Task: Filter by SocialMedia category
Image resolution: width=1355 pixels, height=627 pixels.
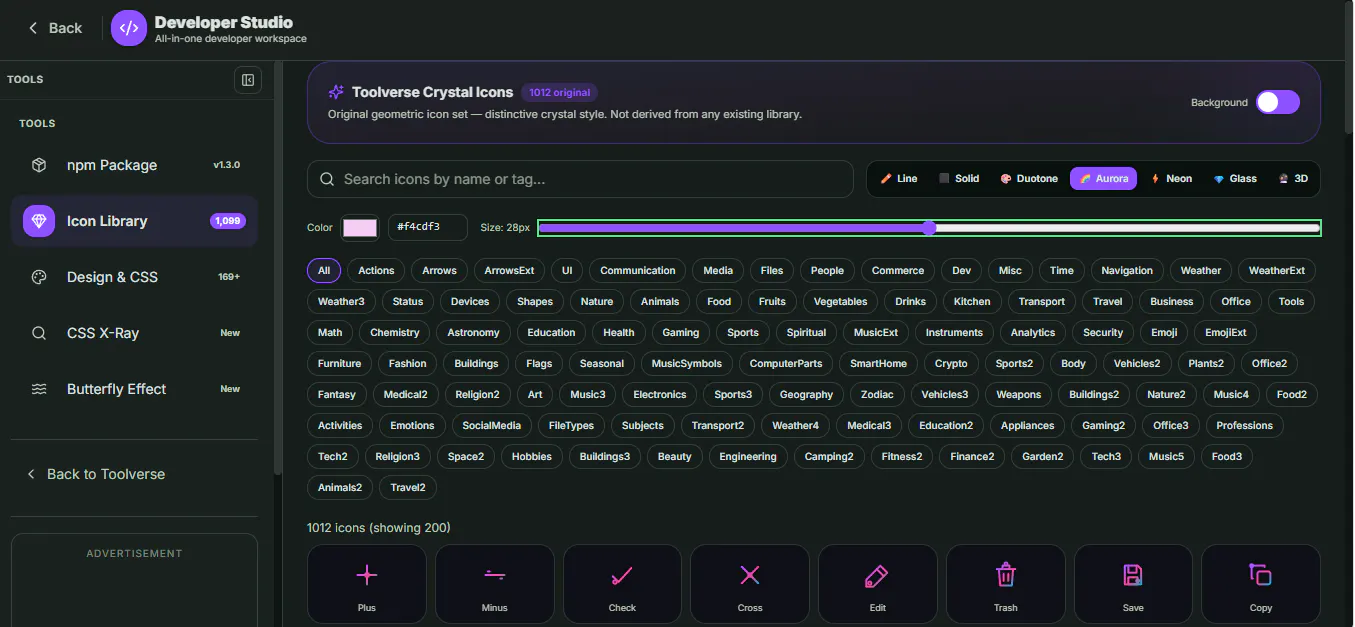Action: tap(491, 425)
